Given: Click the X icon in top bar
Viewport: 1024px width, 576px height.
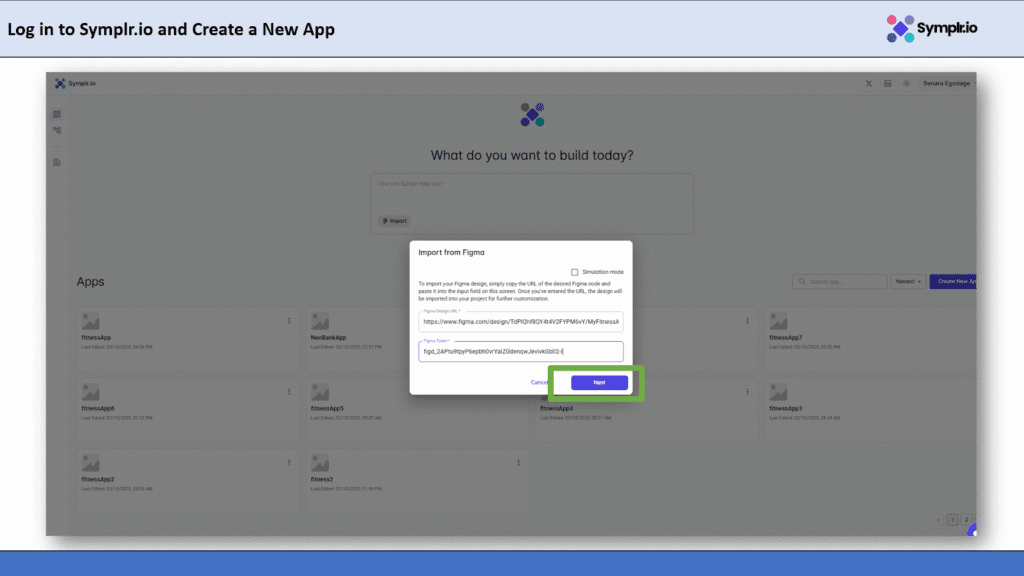Looking at the screenshot, I should click(x=869, y=83).
